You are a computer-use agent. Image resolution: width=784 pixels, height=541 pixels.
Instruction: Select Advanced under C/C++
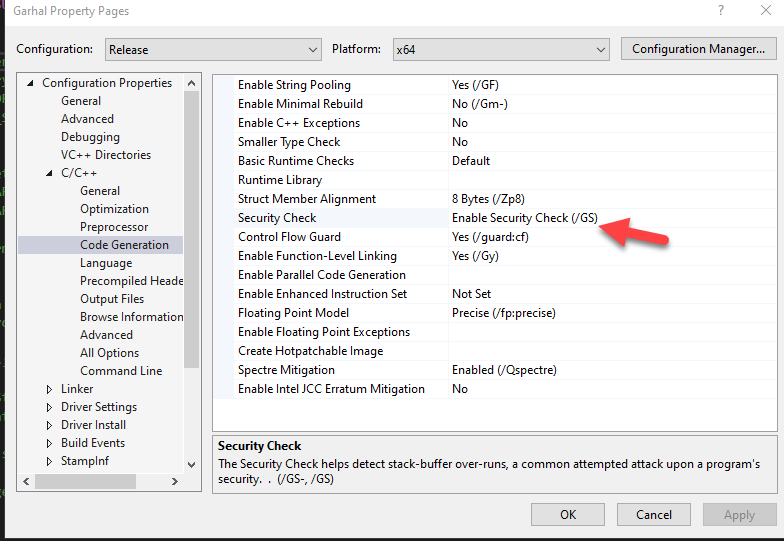click(x=106, y=335)
